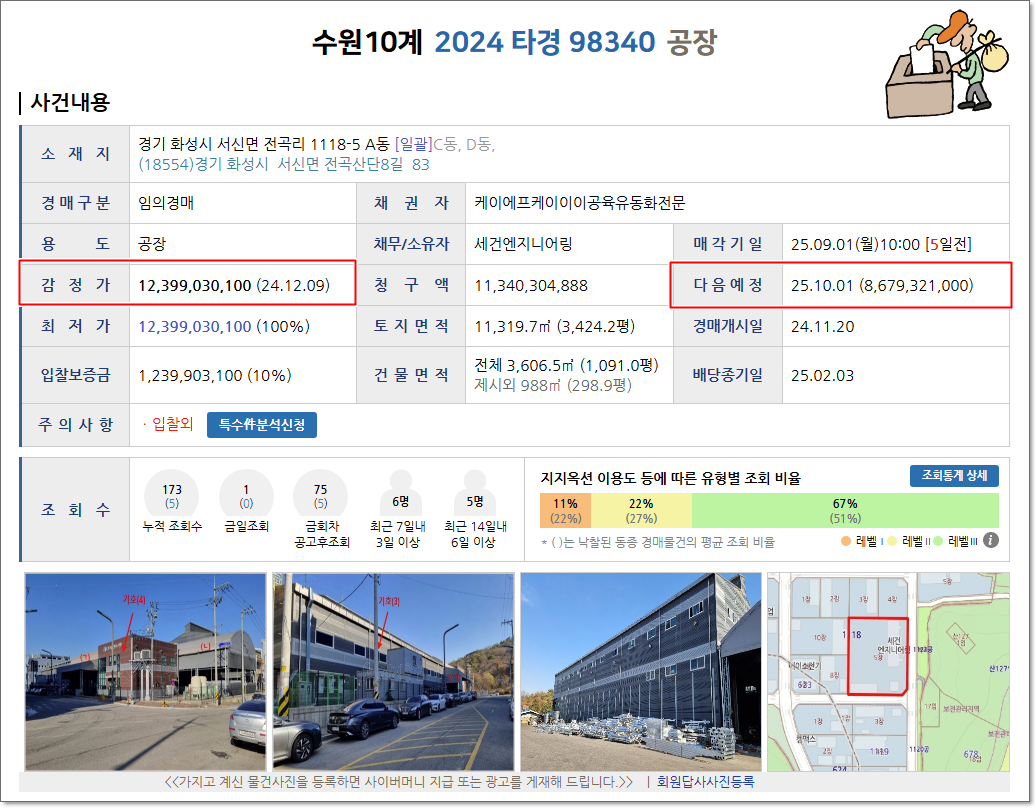1036x808 pixels.
Task: Select the 최근 7일내 3일 이상 person icon
Action: [x=400, y=493]
